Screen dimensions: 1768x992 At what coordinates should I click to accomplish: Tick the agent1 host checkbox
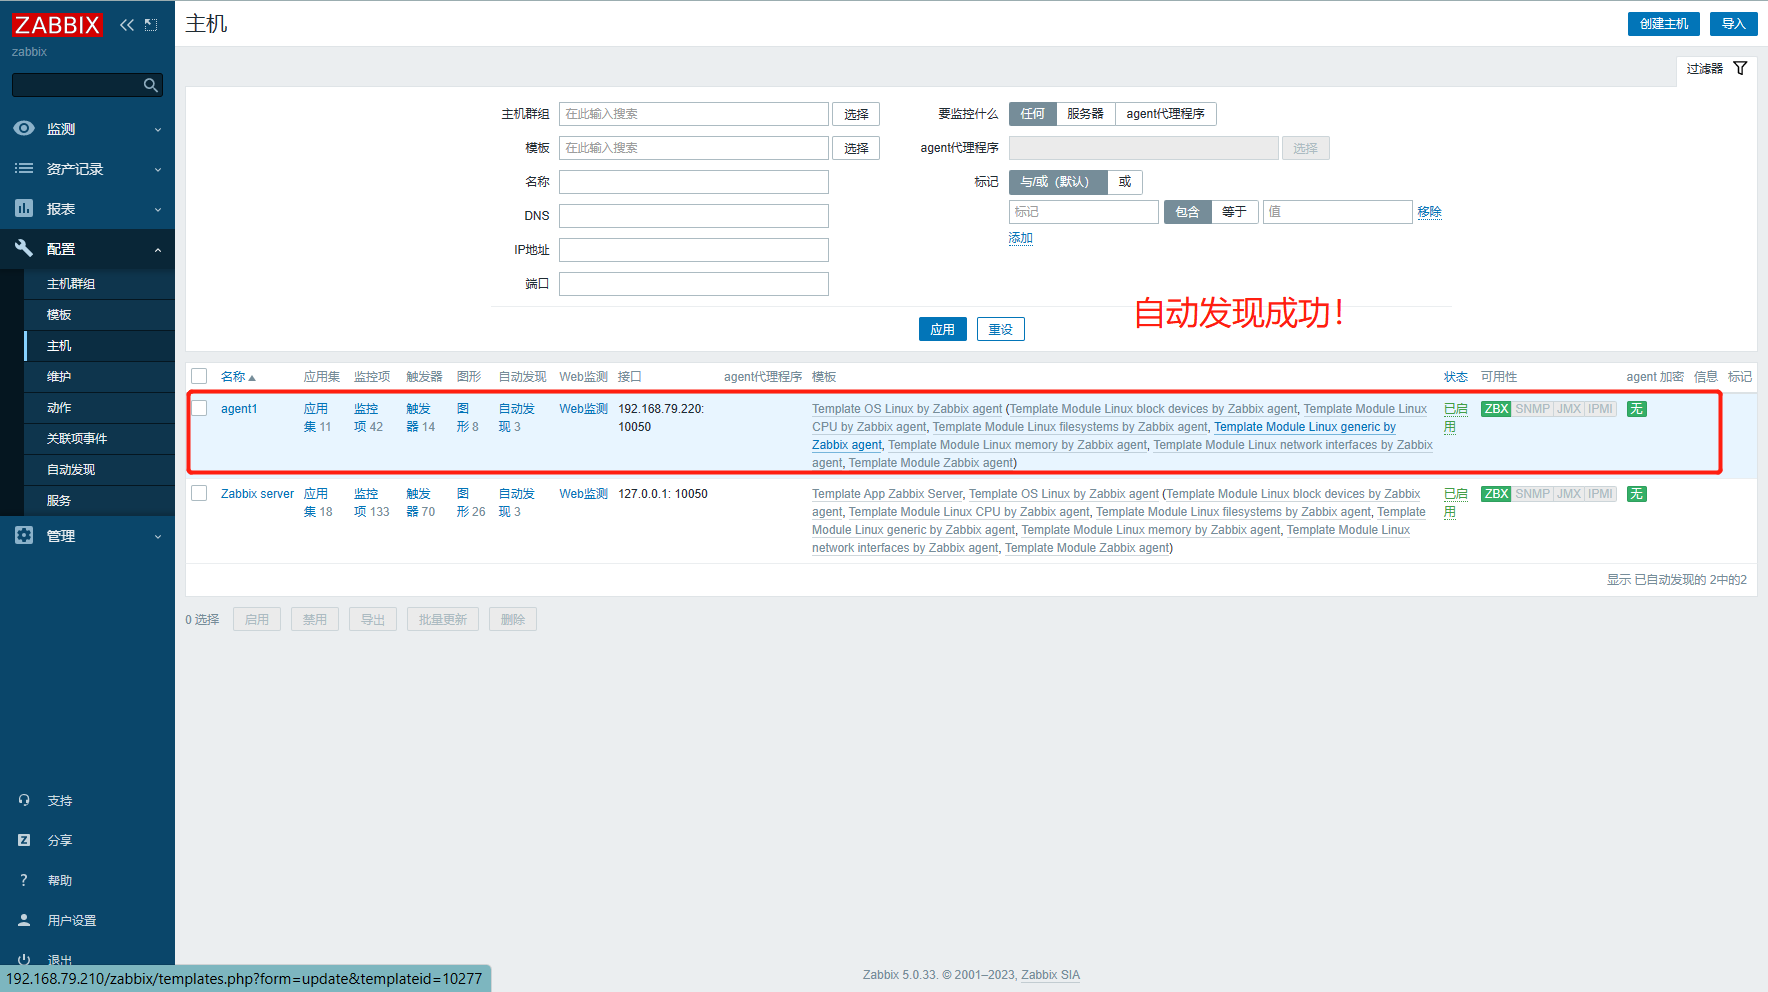[x=199, y=408]
